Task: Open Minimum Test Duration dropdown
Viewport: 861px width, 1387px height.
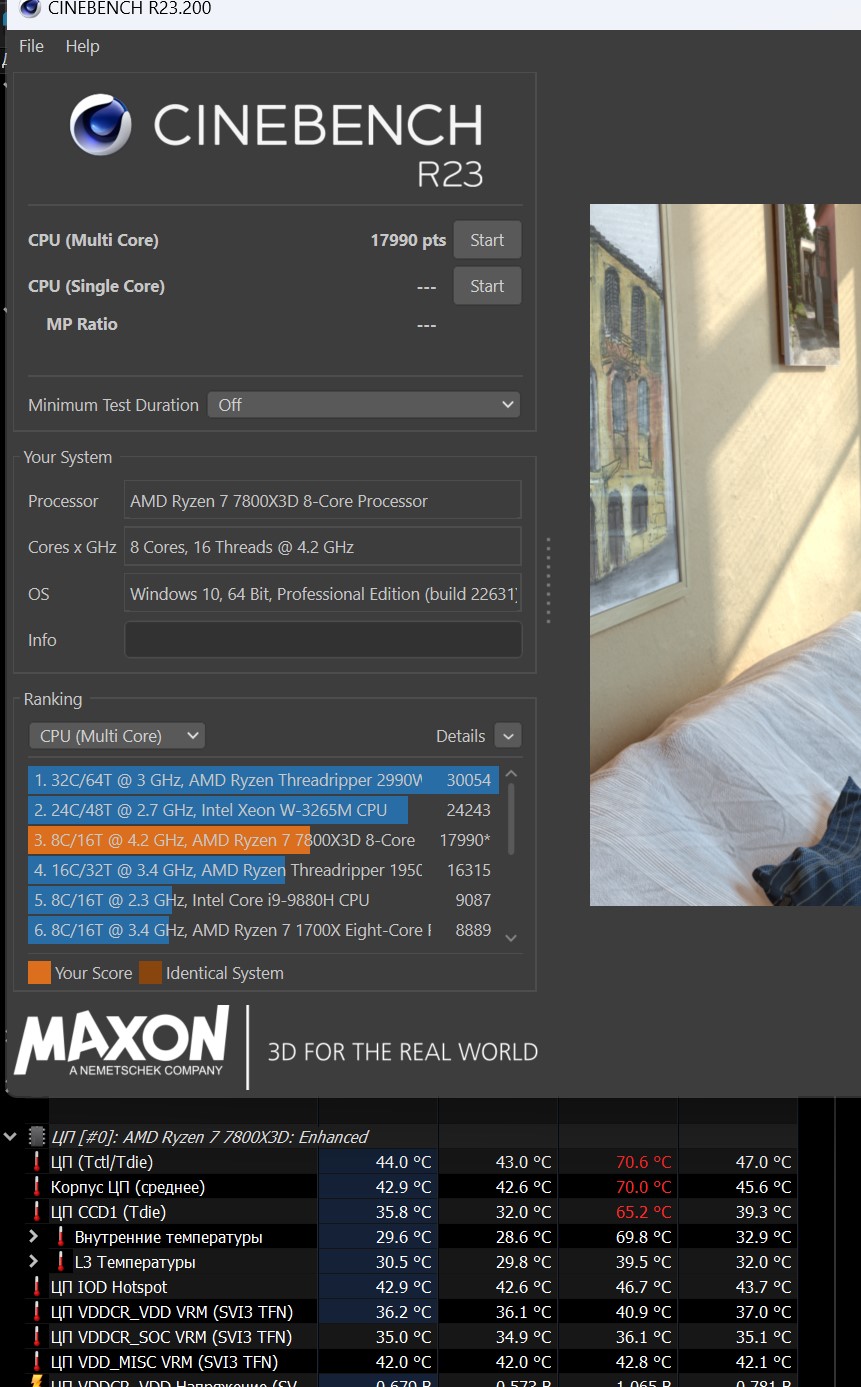Action: pyautogui.click(x=364, y=405)
